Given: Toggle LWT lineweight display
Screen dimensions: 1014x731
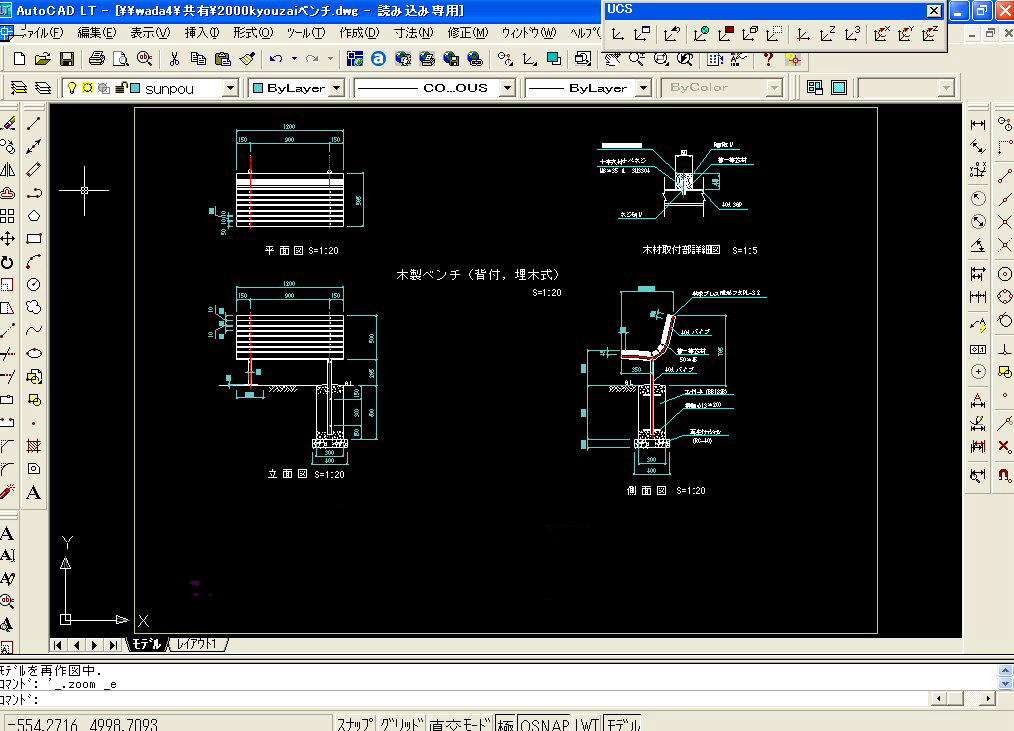Looking at the screenshot, I should click(x=587, y=724).
